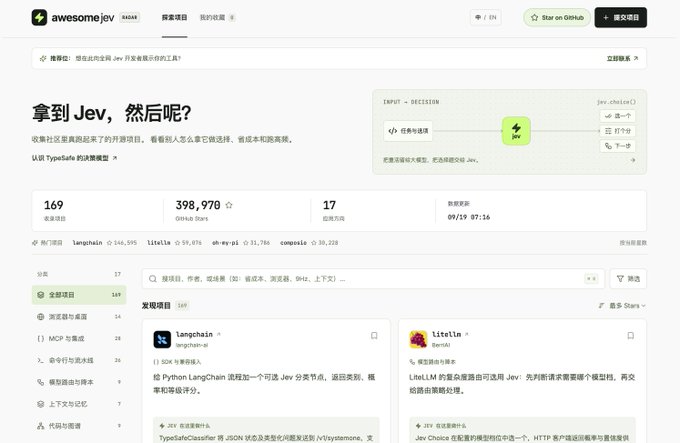This screenshot has height=443, width=680.
Task: Select the 模型路由与降本 category
Action: pyautogui.click(x=79, y=382)
